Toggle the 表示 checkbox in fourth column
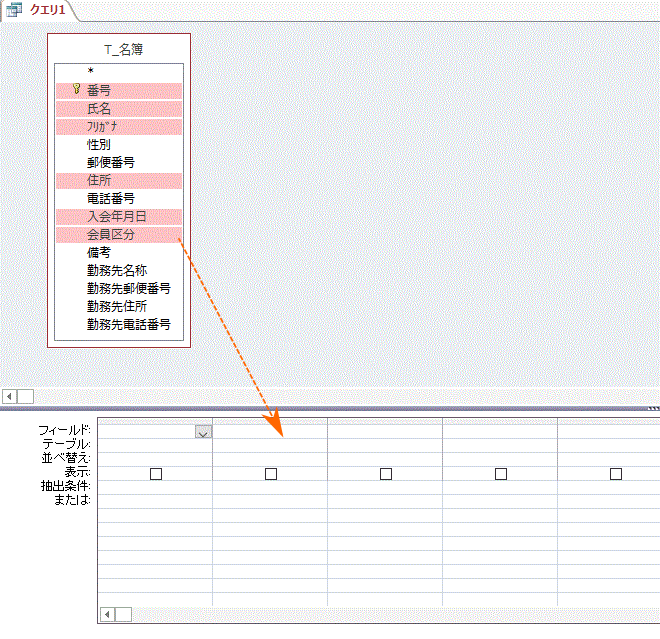 point(500,474)
